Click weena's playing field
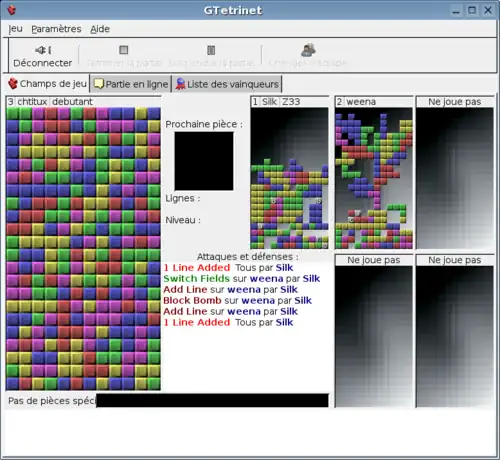This screenshot has height=460, width=500. [x=374, y=178]
